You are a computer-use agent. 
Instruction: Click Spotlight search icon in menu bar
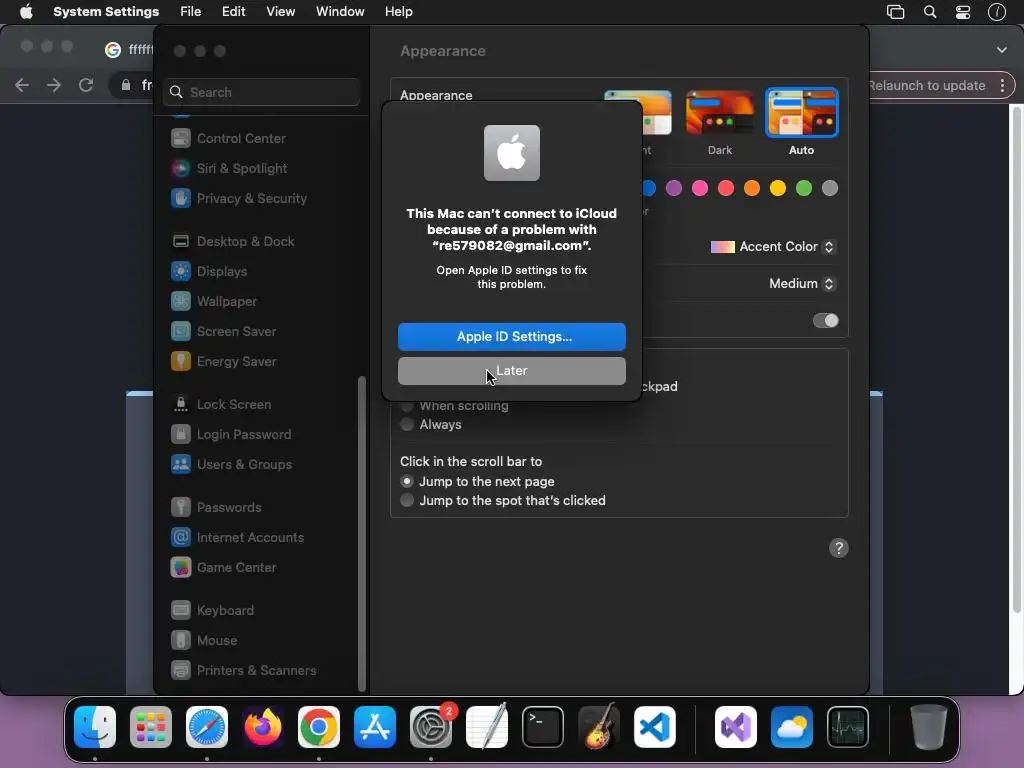coord(930,12)
